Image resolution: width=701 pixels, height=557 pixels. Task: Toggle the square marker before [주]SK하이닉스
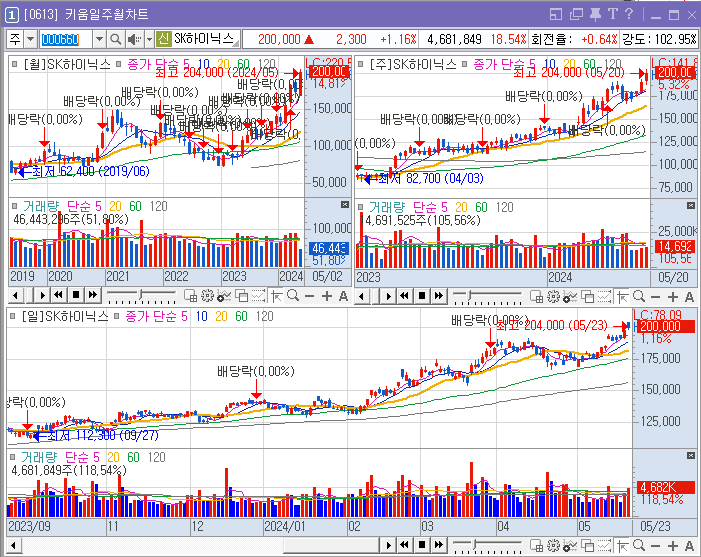pos(360,64)
